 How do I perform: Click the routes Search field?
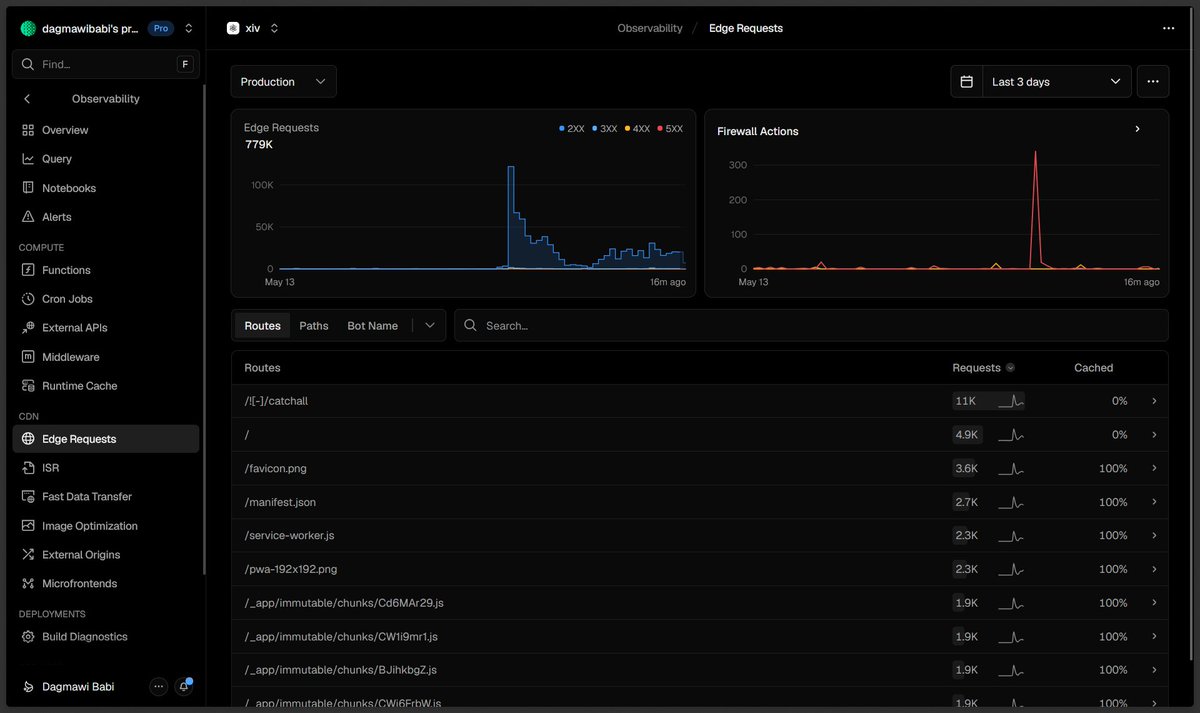click(811, 326)
